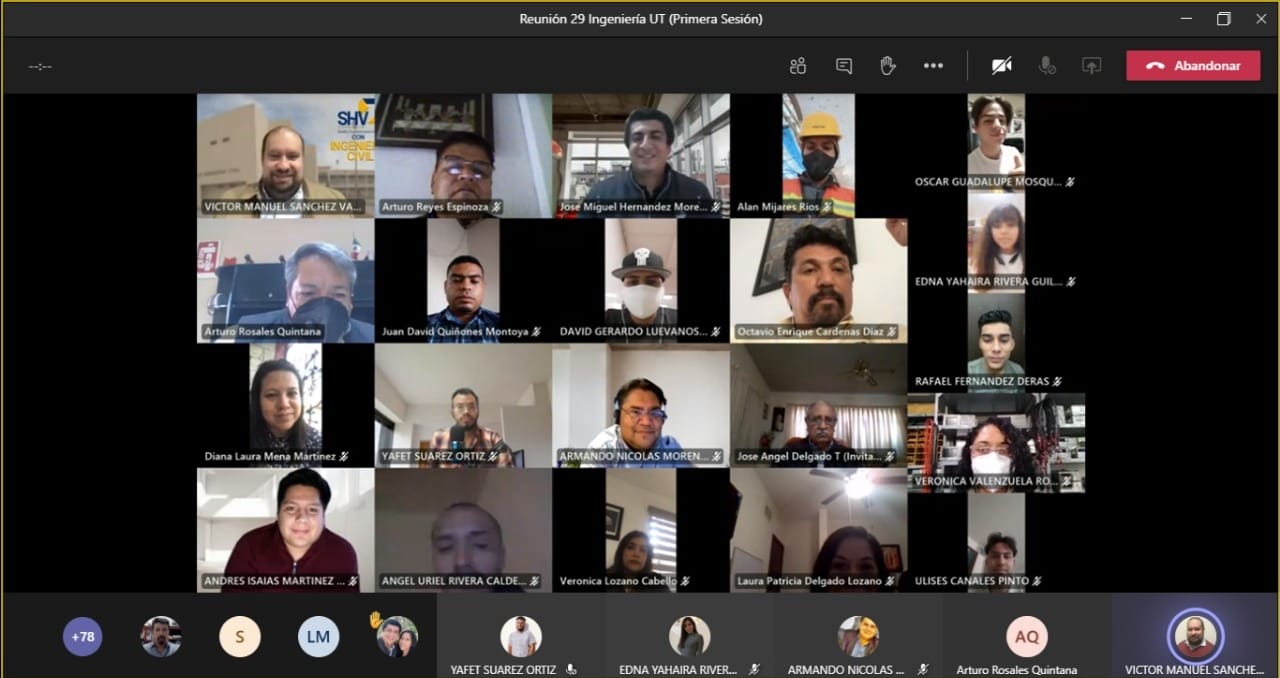1280x678 pixels.
Task: Toggle the microphone mute button
Action: click(x=1047, y=66)
